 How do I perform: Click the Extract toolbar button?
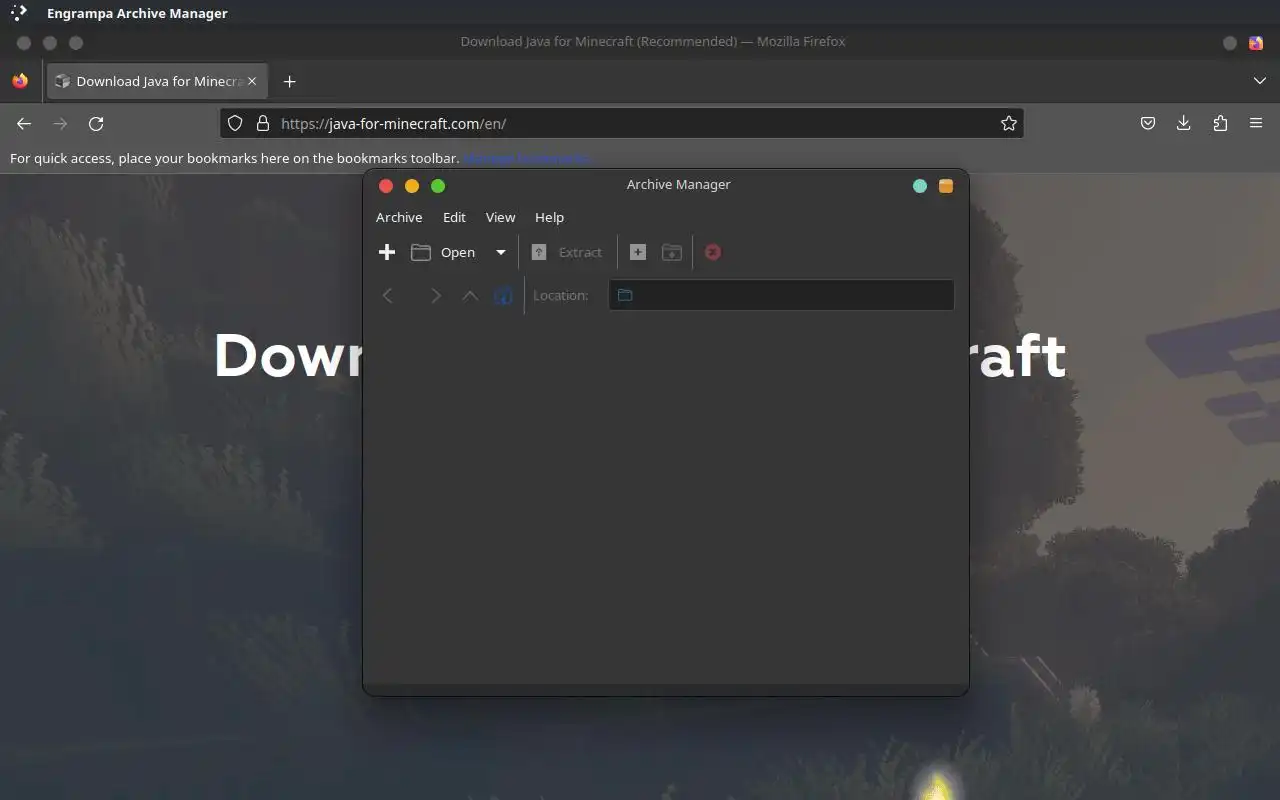coord(567,252)
